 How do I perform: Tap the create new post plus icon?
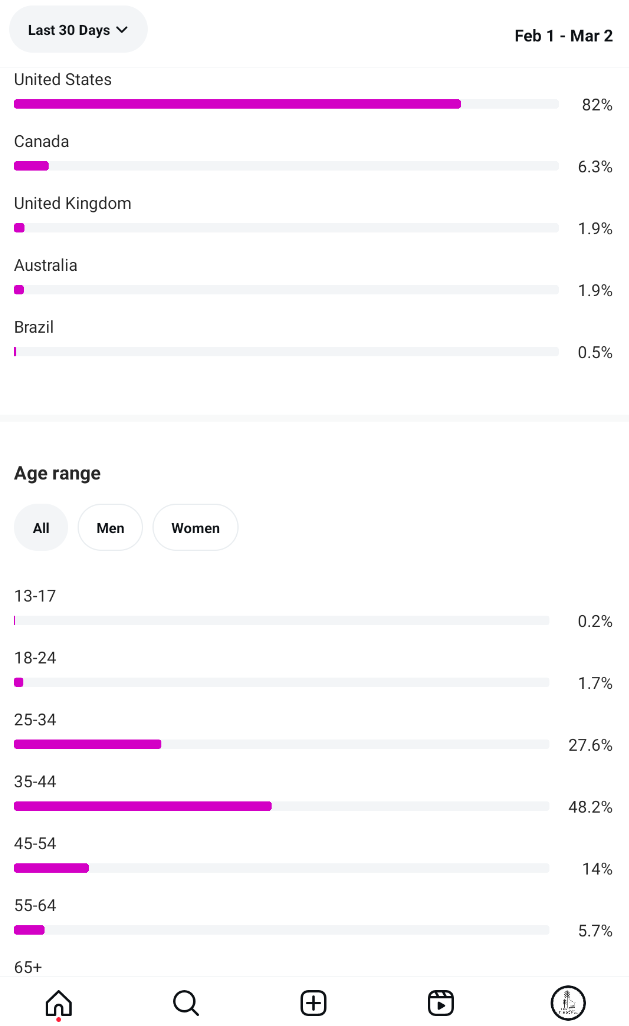coord(314,1002)
